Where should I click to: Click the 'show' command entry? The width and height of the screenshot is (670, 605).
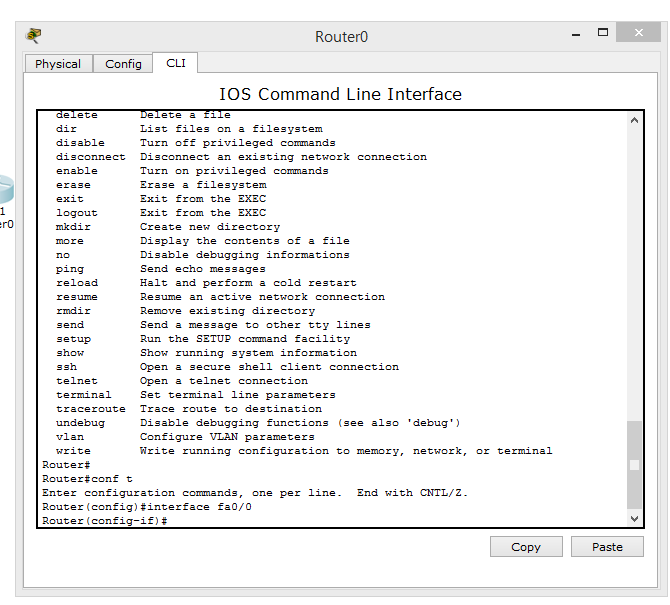(206, 353)
